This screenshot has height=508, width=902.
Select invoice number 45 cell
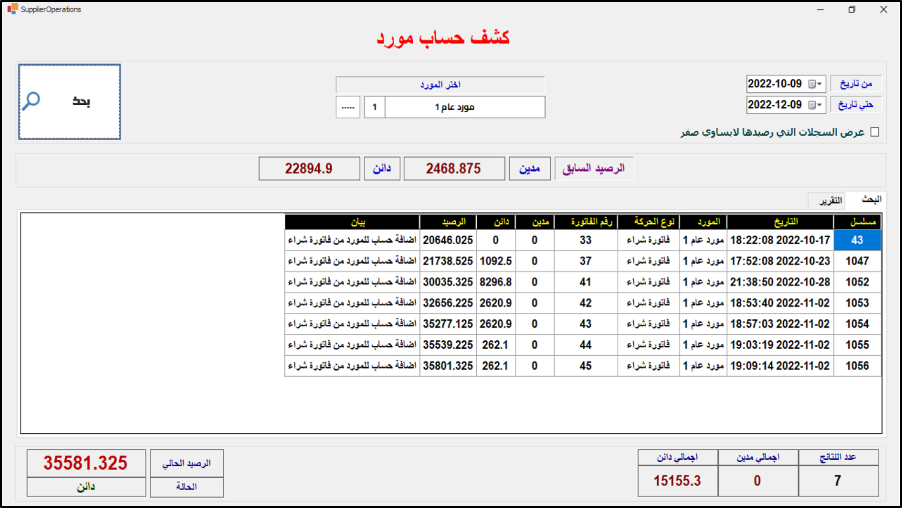point(585,366)
